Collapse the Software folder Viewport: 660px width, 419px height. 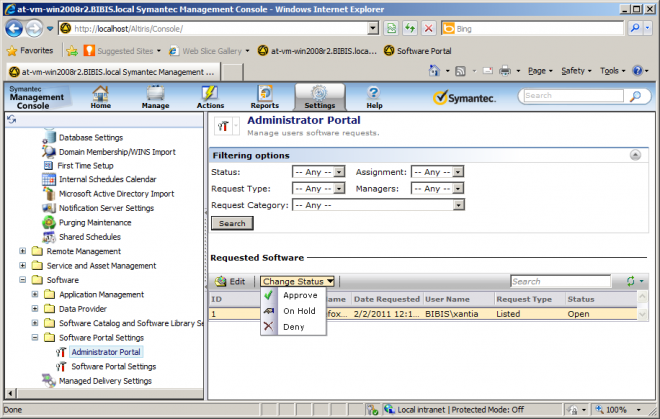(23, 280)
